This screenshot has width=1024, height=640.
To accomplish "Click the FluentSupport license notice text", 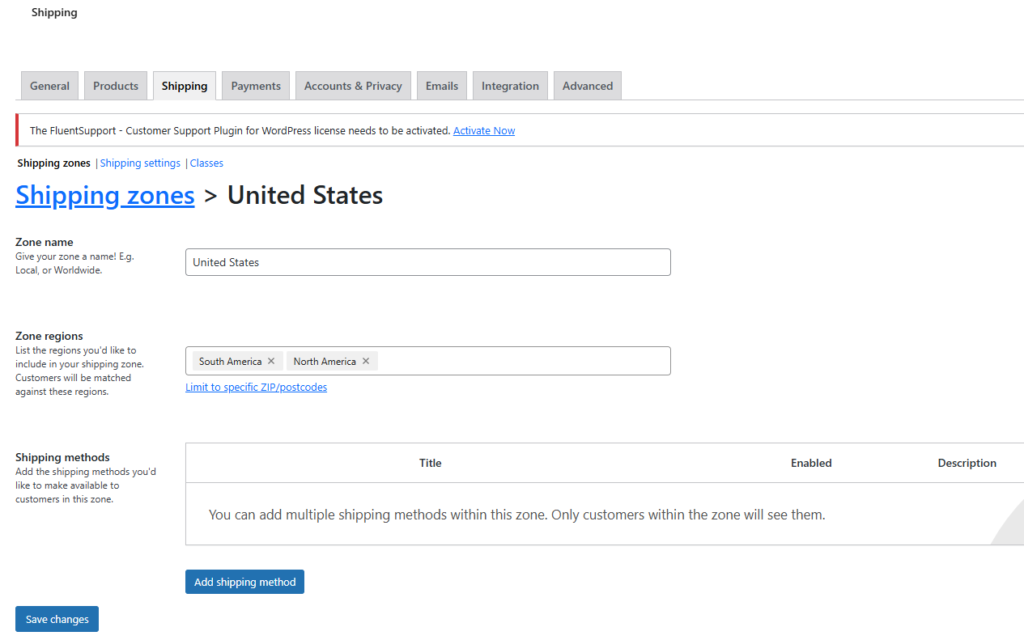I will click(240, 131).
